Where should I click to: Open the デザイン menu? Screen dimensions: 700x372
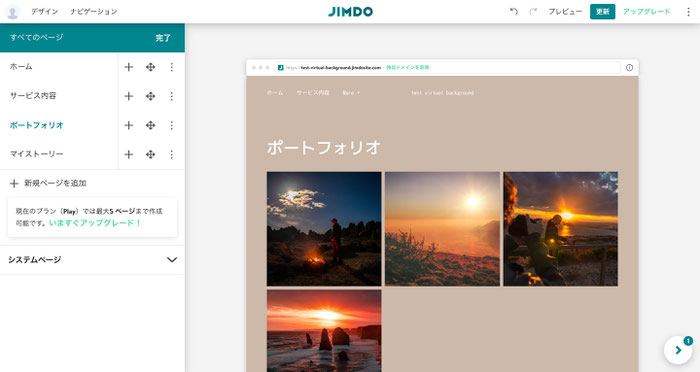coord(44,12)
